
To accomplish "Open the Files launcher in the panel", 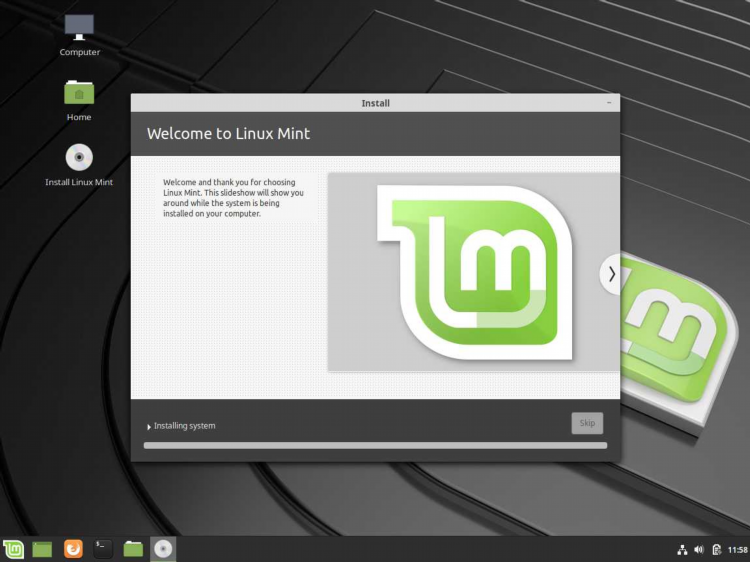I will click(x=133, y=549).
